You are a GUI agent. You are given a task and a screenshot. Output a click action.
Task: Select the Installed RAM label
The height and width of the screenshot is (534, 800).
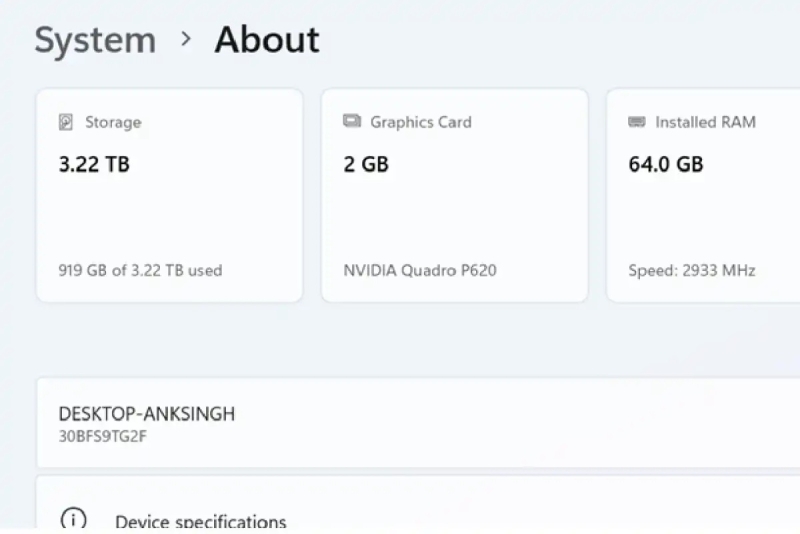click(705, 122)
